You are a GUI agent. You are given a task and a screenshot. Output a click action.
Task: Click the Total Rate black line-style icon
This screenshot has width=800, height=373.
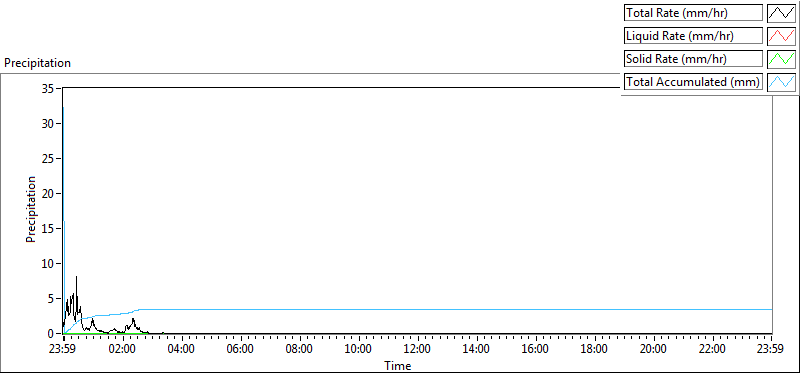tap(781, 13)
